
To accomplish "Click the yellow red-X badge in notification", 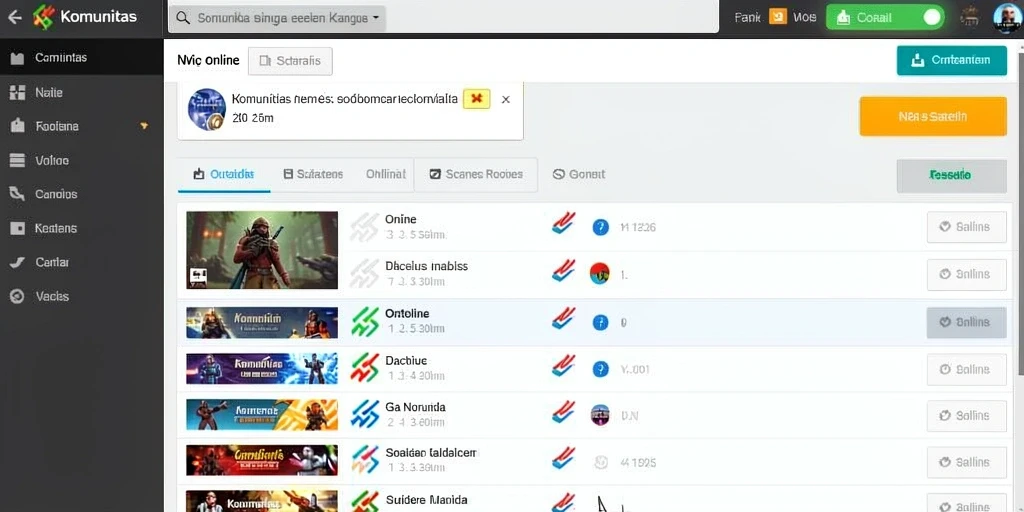I will pos(476,99).
